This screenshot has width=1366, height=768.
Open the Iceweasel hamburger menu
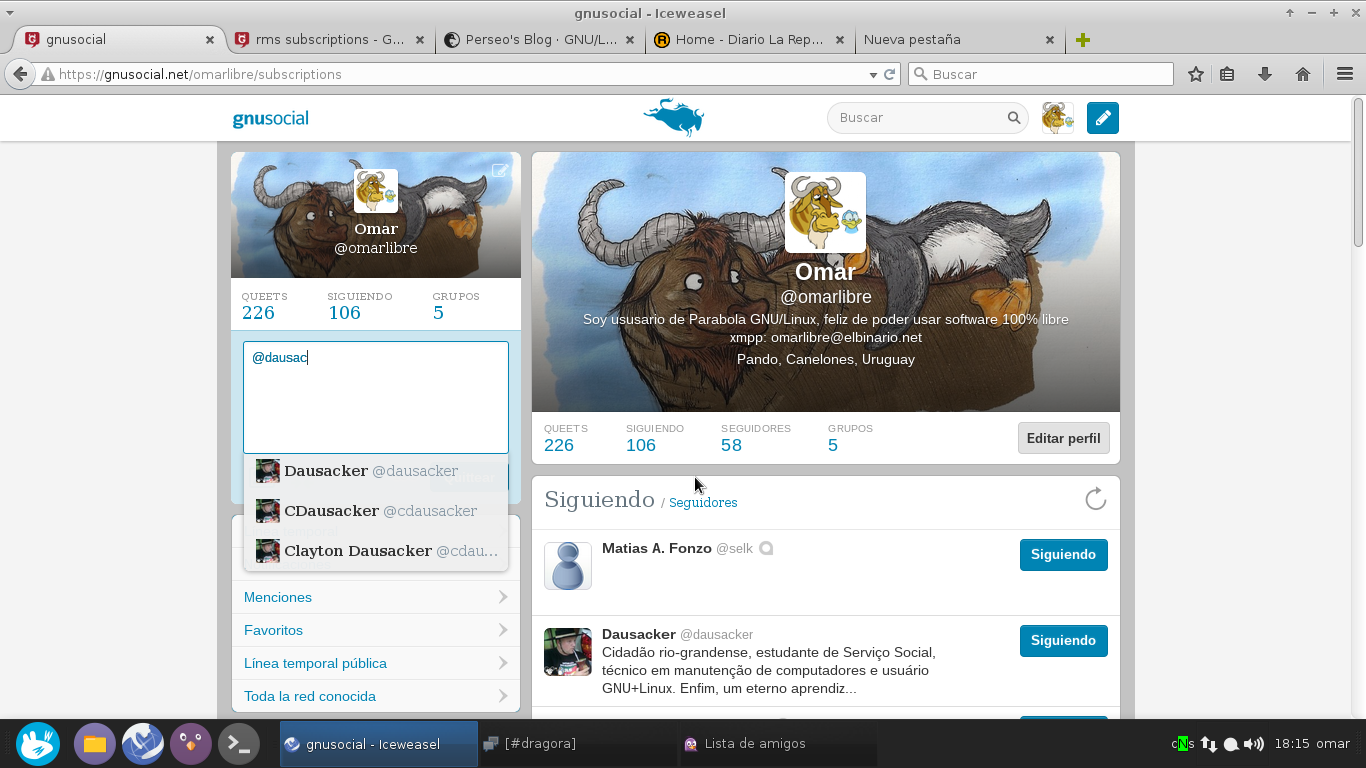coord(1345,74)
